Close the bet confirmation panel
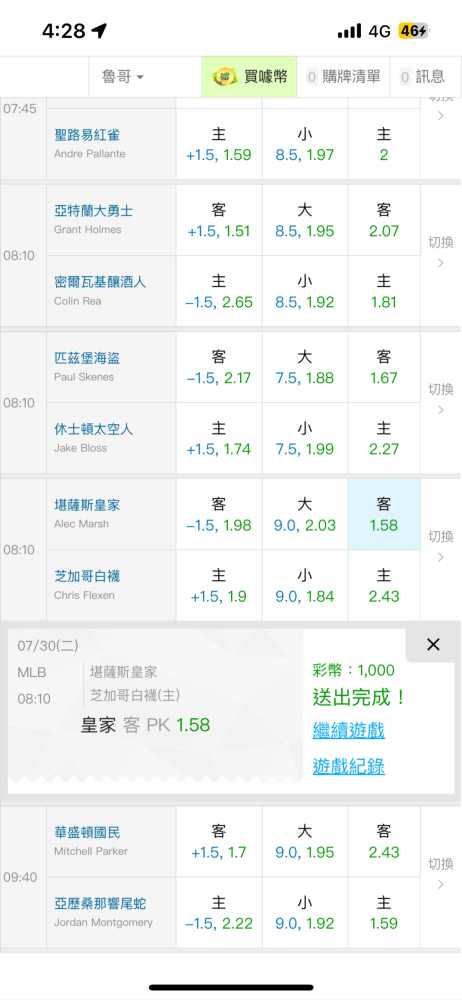Viewport: 462px width, 1000px height. [433, 645]
